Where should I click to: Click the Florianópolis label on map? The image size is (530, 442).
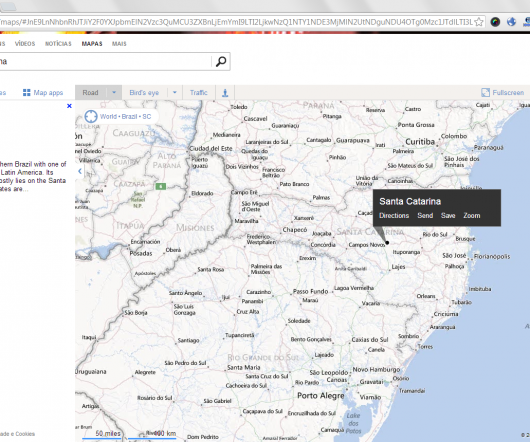pyautogui.click(x=492, y=256)
